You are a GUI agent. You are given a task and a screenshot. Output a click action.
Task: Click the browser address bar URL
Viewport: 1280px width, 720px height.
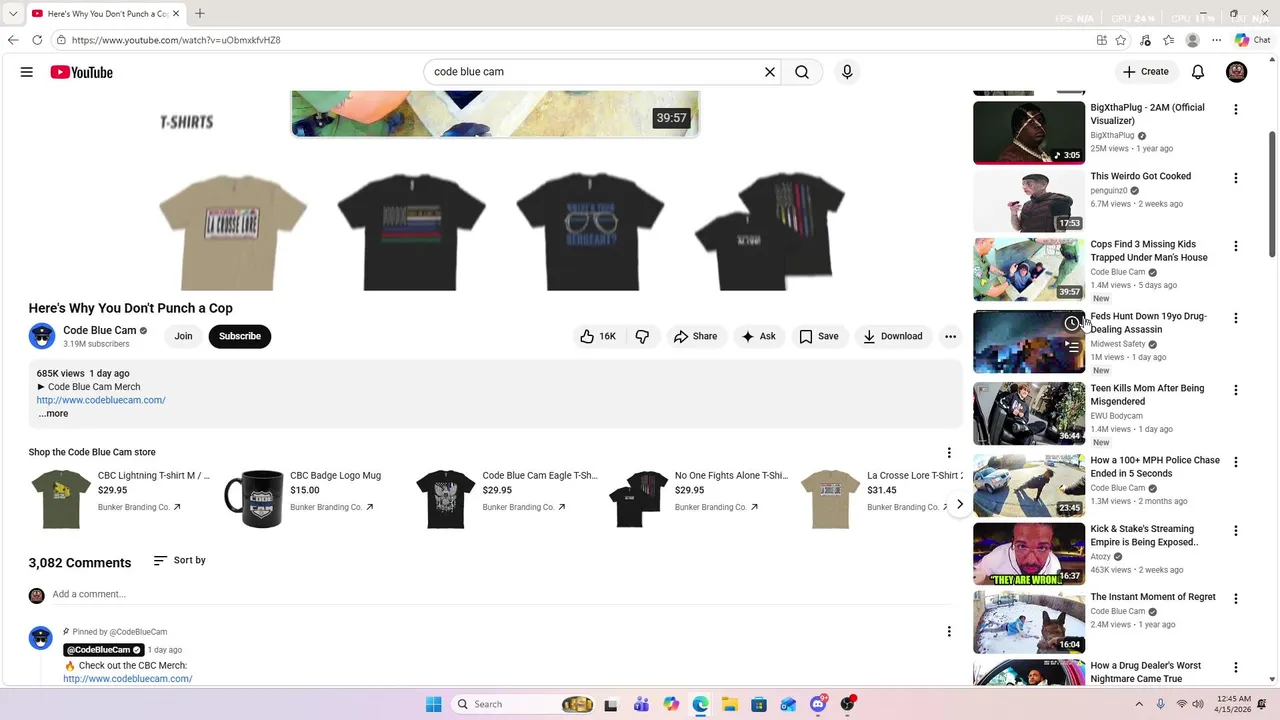176,40
